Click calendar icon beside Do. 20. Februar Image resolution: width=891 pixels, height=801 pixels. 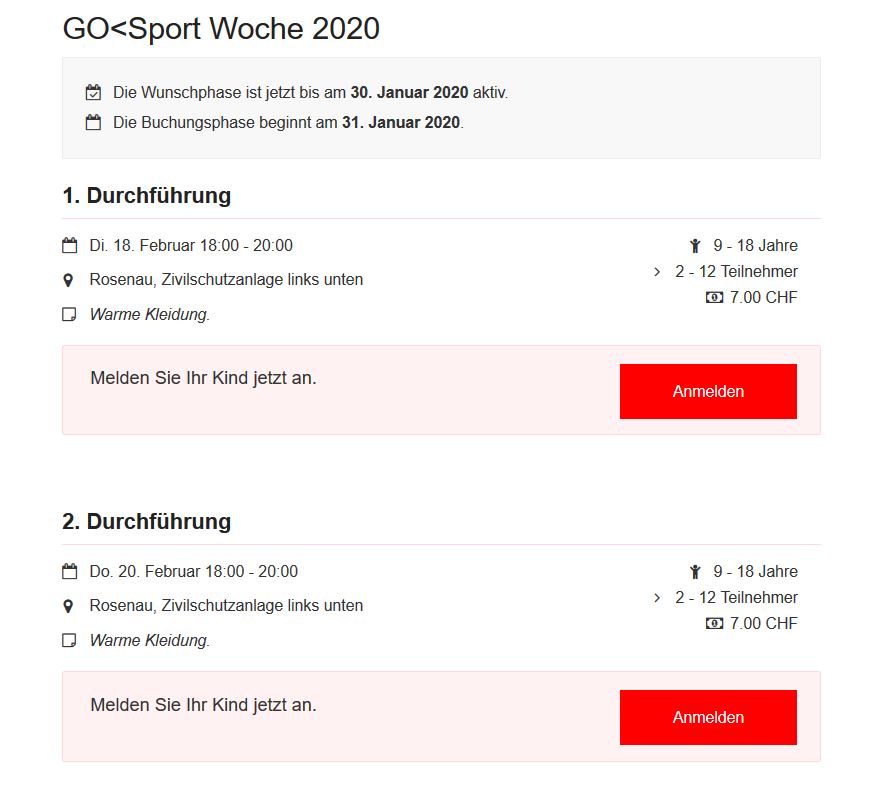[x=69, y=571]
